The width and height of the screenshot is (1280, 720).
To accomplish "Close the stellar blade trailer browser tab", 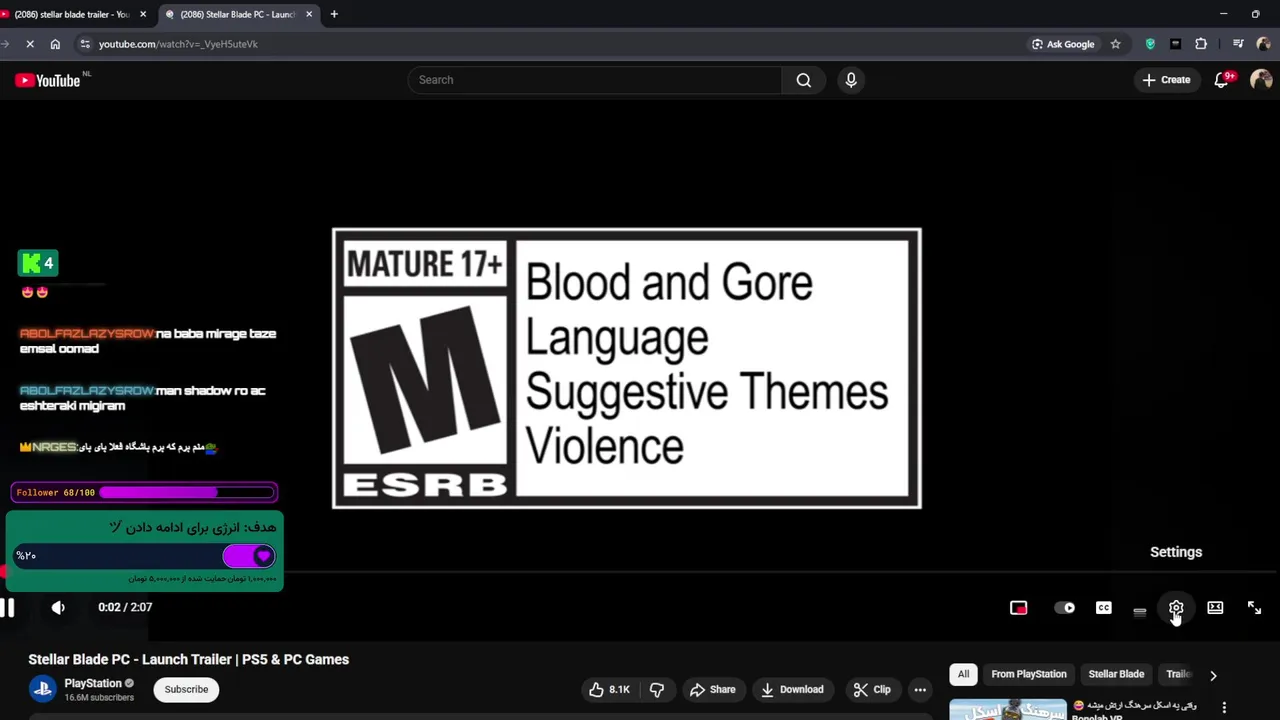I will (x=143, y=14).
